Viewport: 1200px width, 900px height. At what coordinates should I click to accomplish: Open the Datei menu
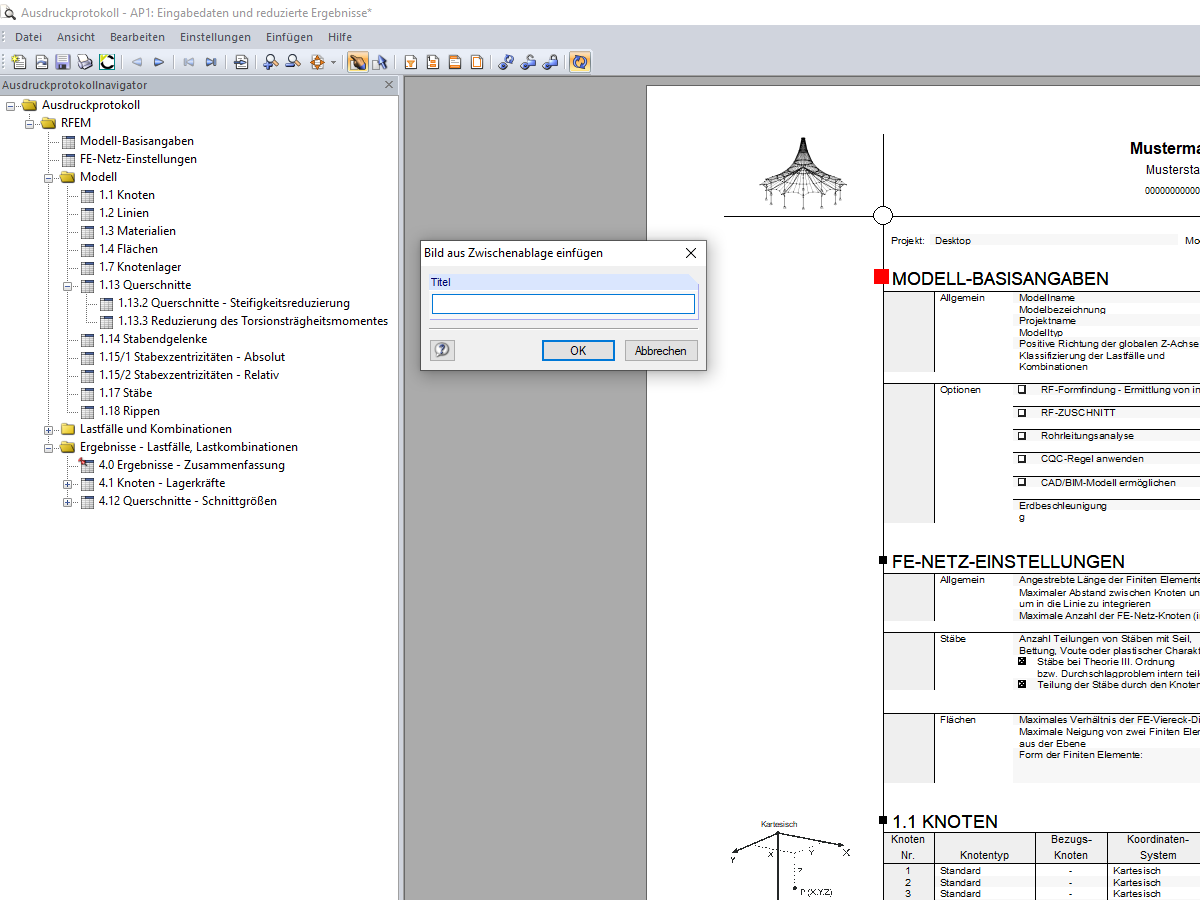[x=28, y=37]
